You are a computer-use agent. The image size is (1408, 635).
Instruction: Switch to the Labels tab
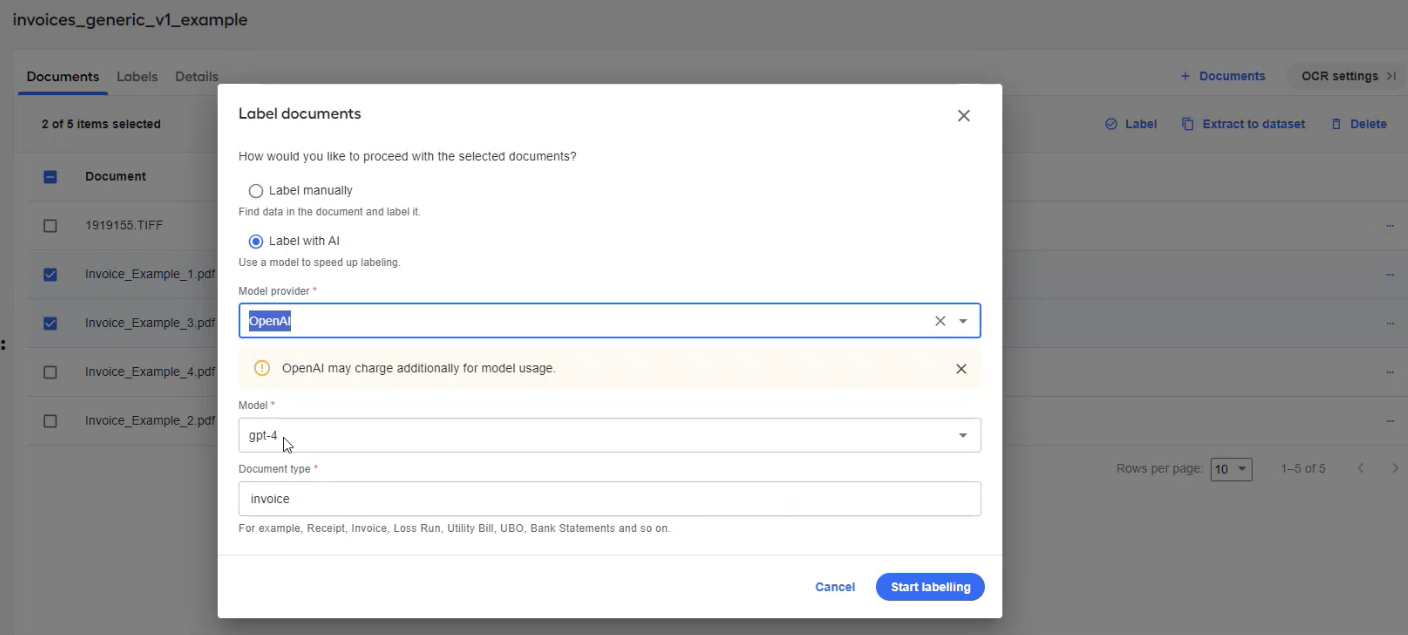137,77
